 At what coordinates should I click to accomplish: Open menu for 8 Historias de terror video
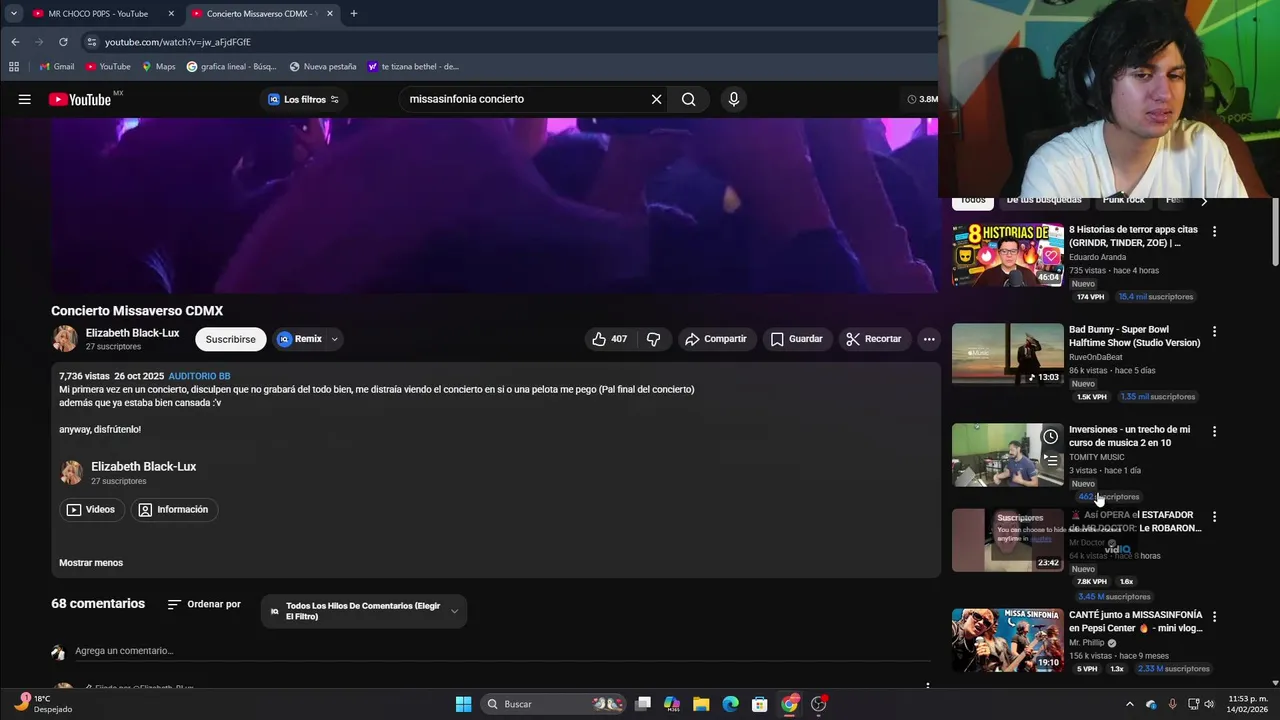pos(1214,231)
